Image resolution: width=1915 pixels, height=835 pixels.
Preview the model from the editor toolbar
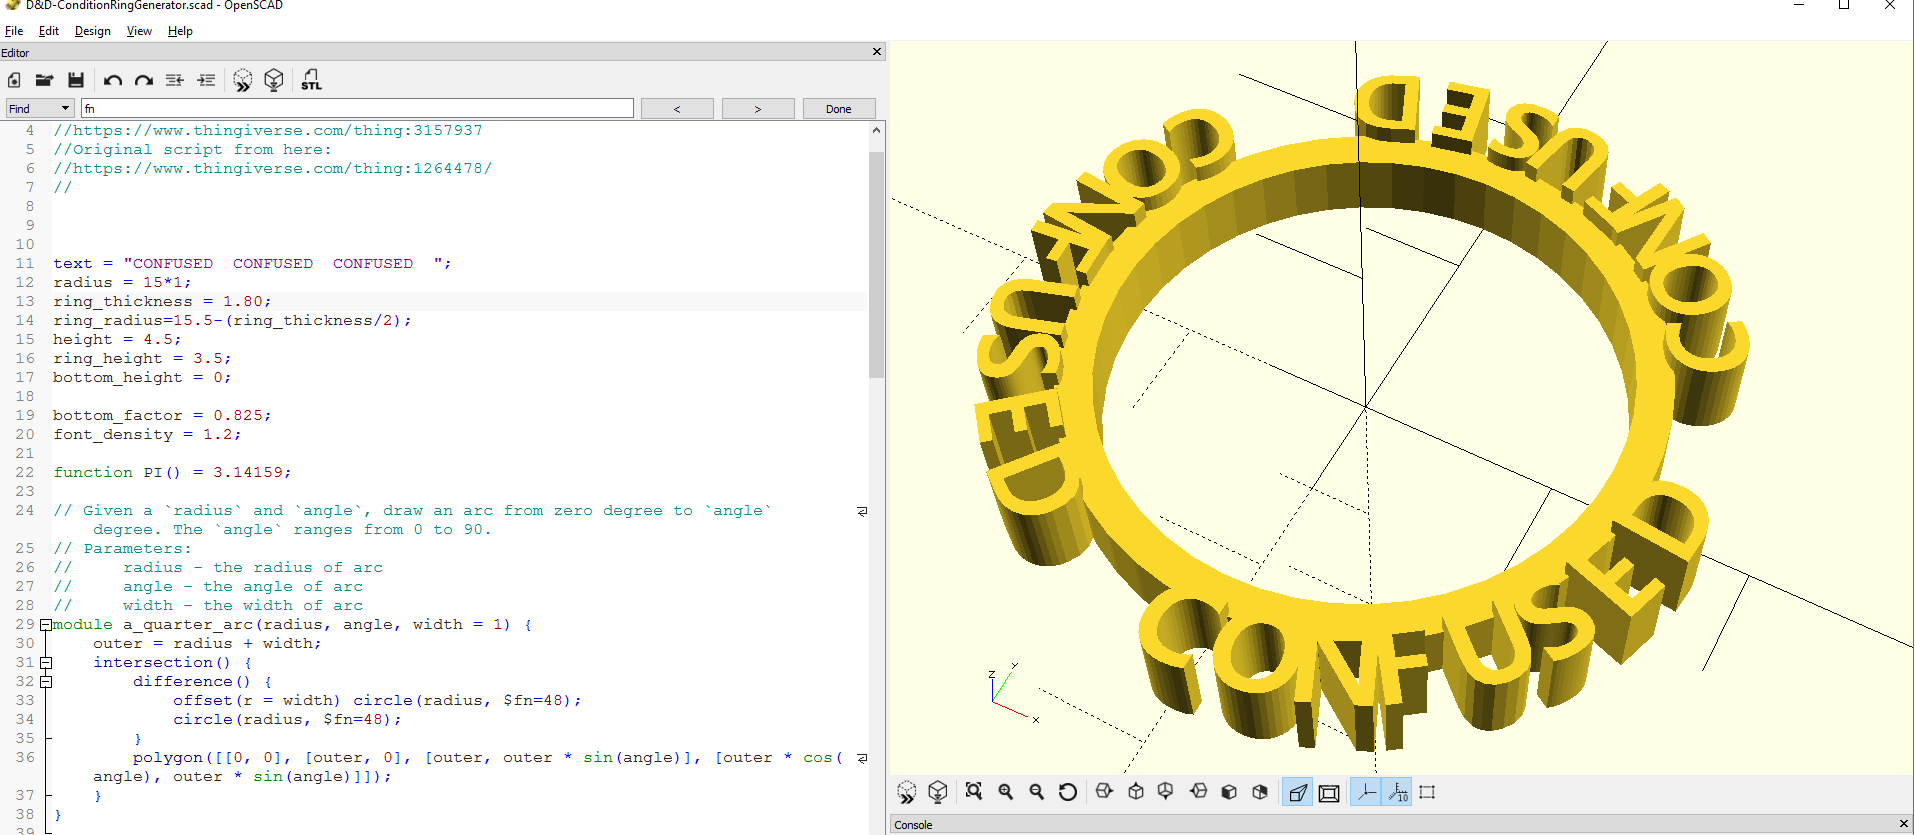pos(242,80)
